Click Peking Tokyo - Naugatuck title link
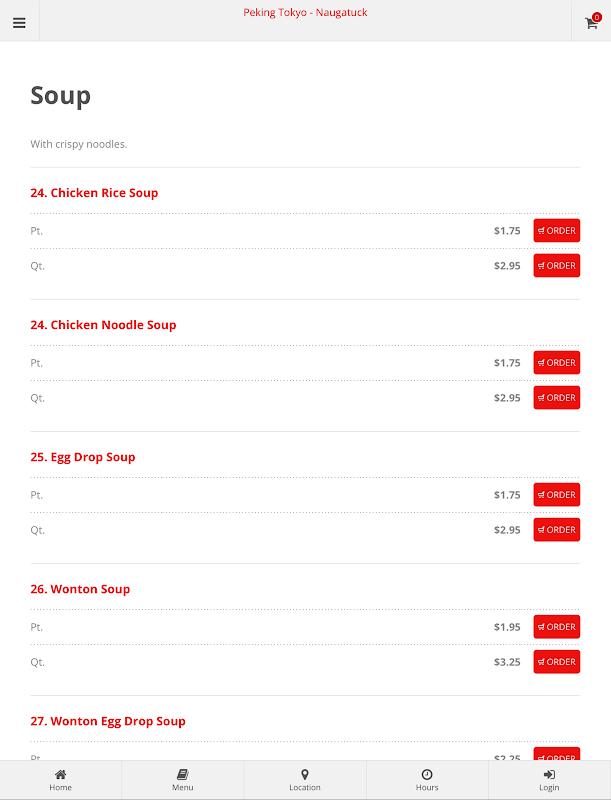The image size is (611, 800). coord(305,12)
